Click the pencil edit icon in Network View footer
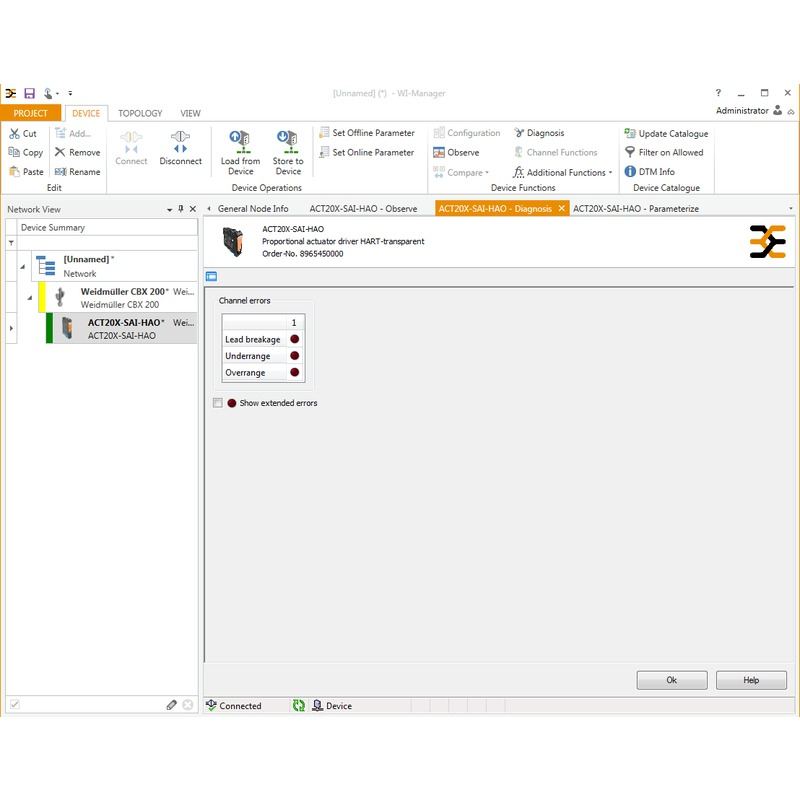 (171, 705)
